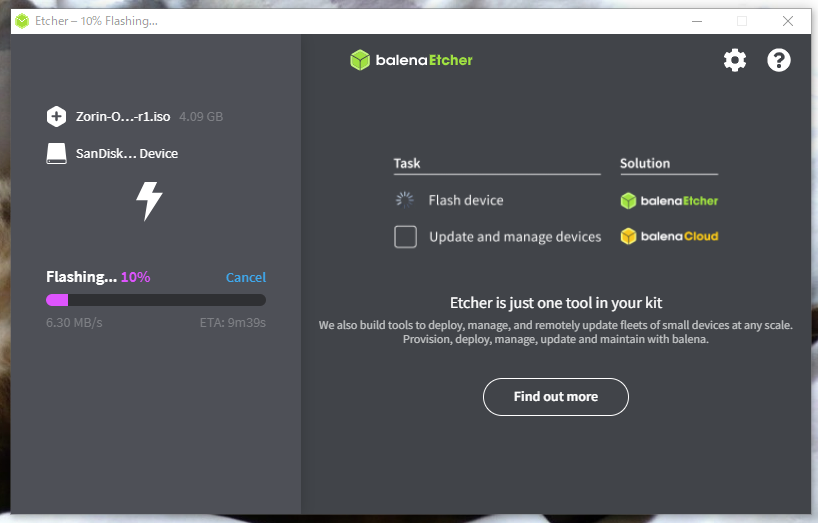Viewport: 818px width, 523px height.
Task: Open the help question mark icon
Action: 778,60
